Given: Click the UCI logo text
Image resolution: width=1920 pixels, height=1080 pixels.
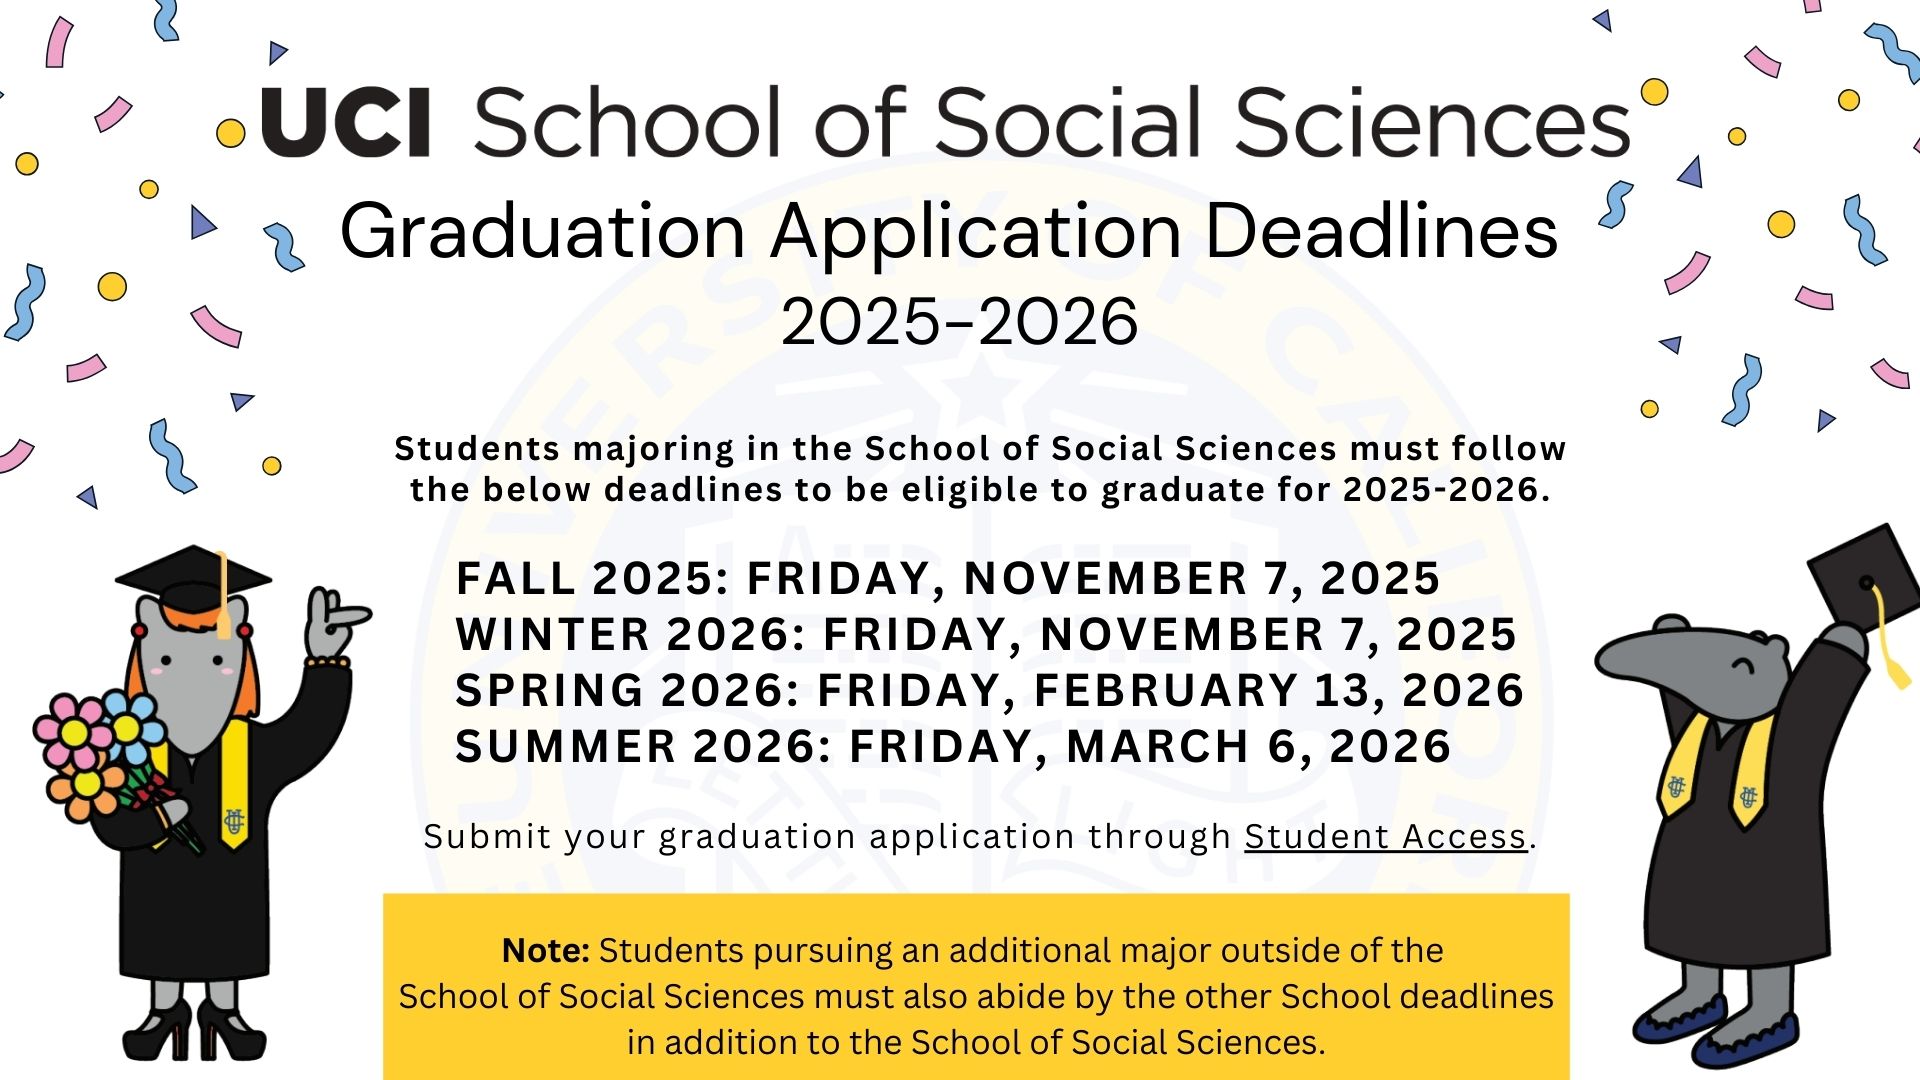Looking at the screenshot, I should coord(346,122).
